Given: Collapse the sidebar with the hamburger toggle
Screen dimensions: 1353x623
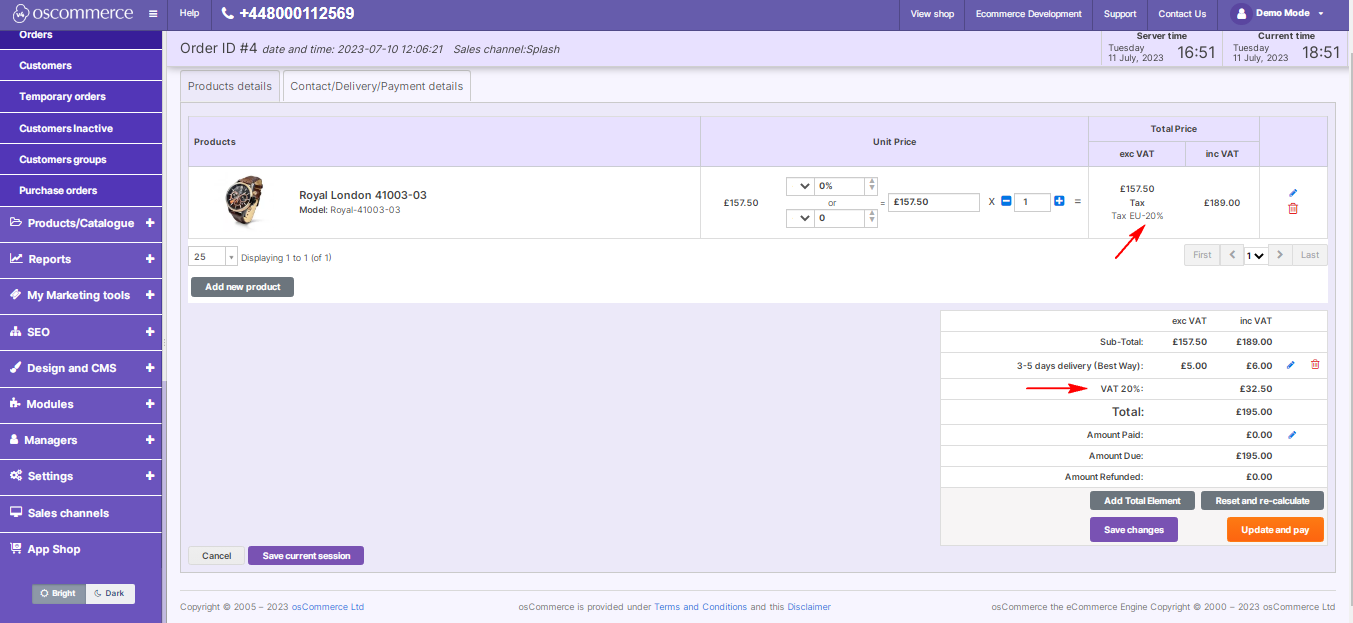Looking at the screenshot, I should click(153, 14).
